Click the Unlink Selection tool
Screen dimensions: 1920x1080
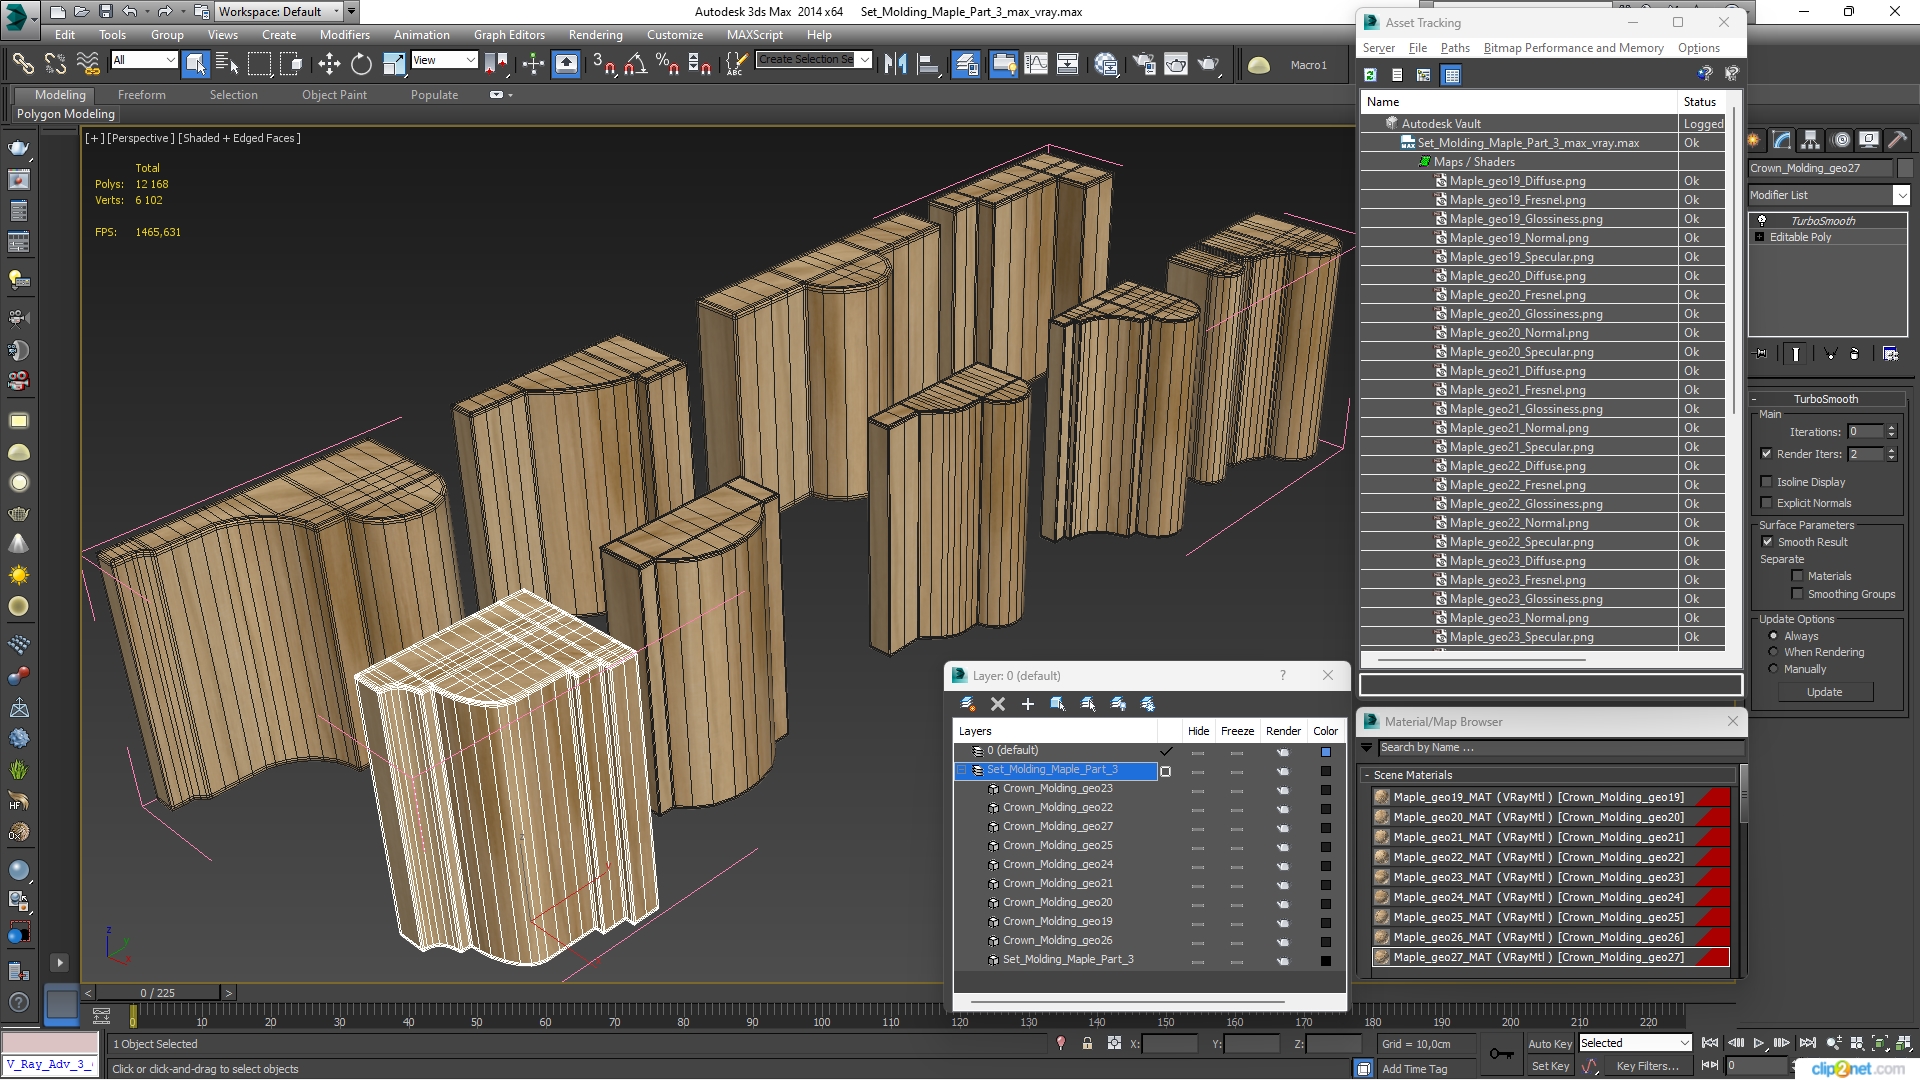pos(55,64)
